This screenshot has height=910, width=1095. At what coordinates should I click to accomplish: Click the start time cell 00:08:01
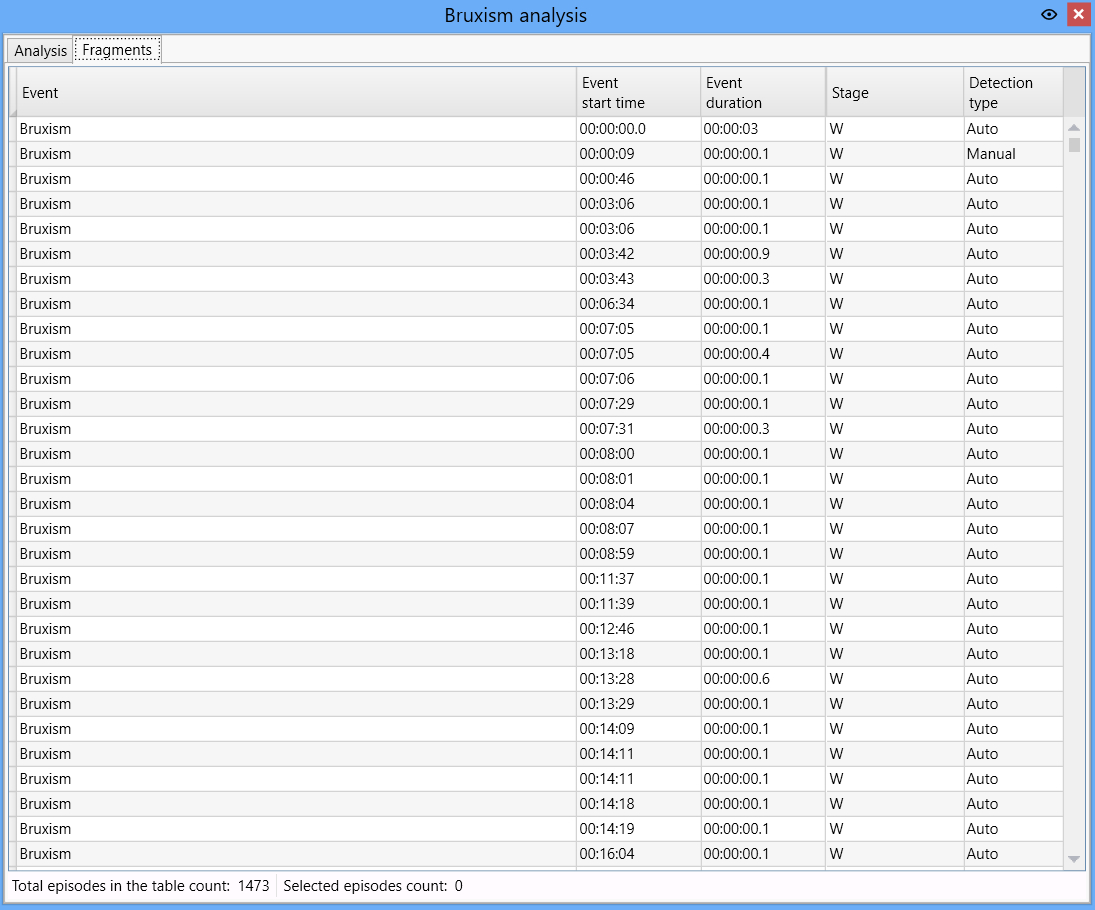[638, 479]
